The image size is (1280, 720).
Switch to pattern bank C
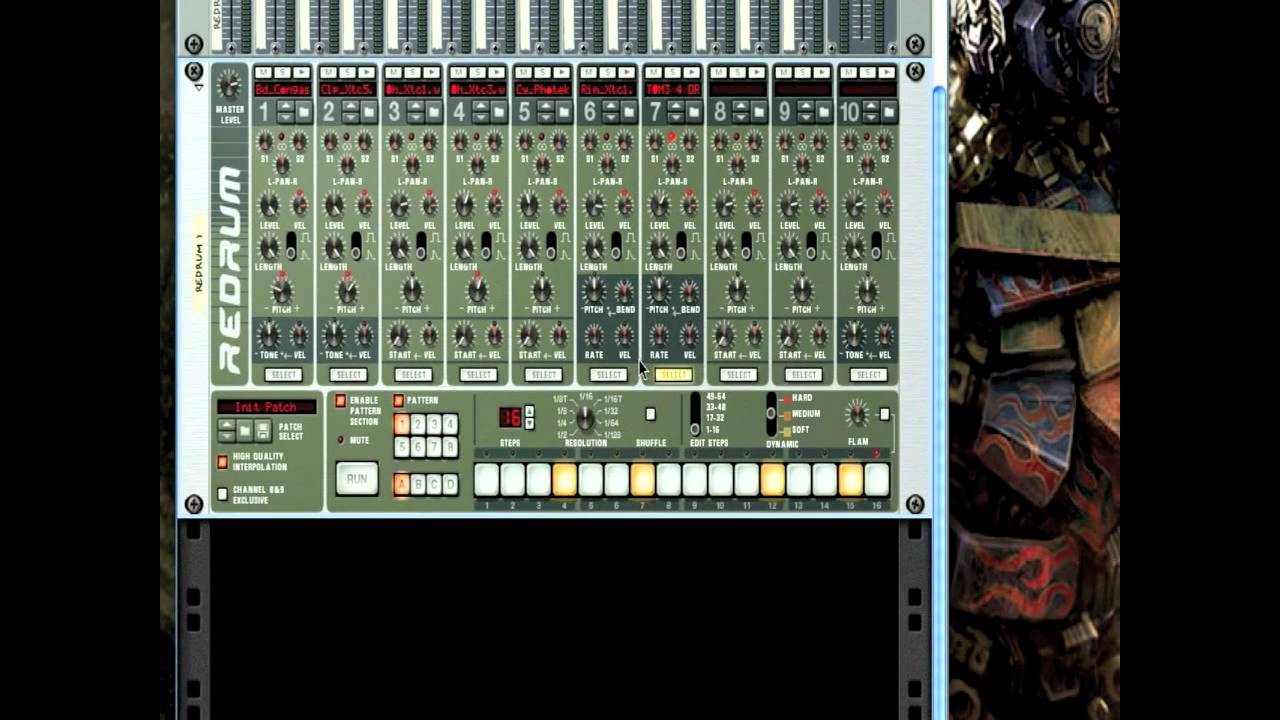tap(434, 485)
